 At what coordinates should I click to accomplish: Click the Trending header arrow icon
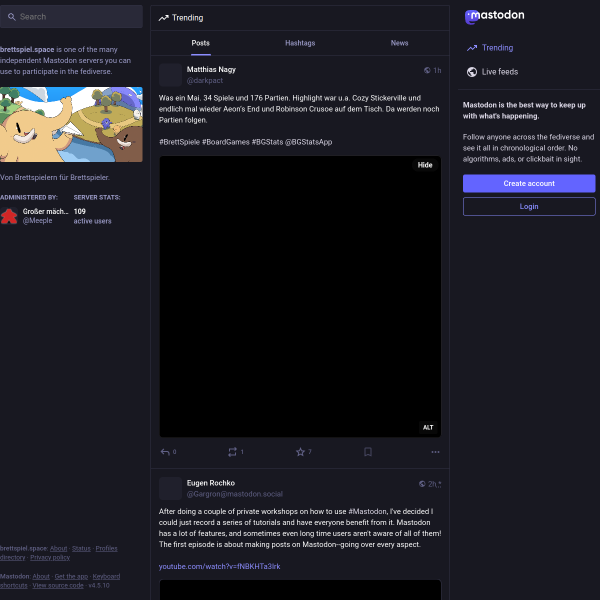[163, 18]
